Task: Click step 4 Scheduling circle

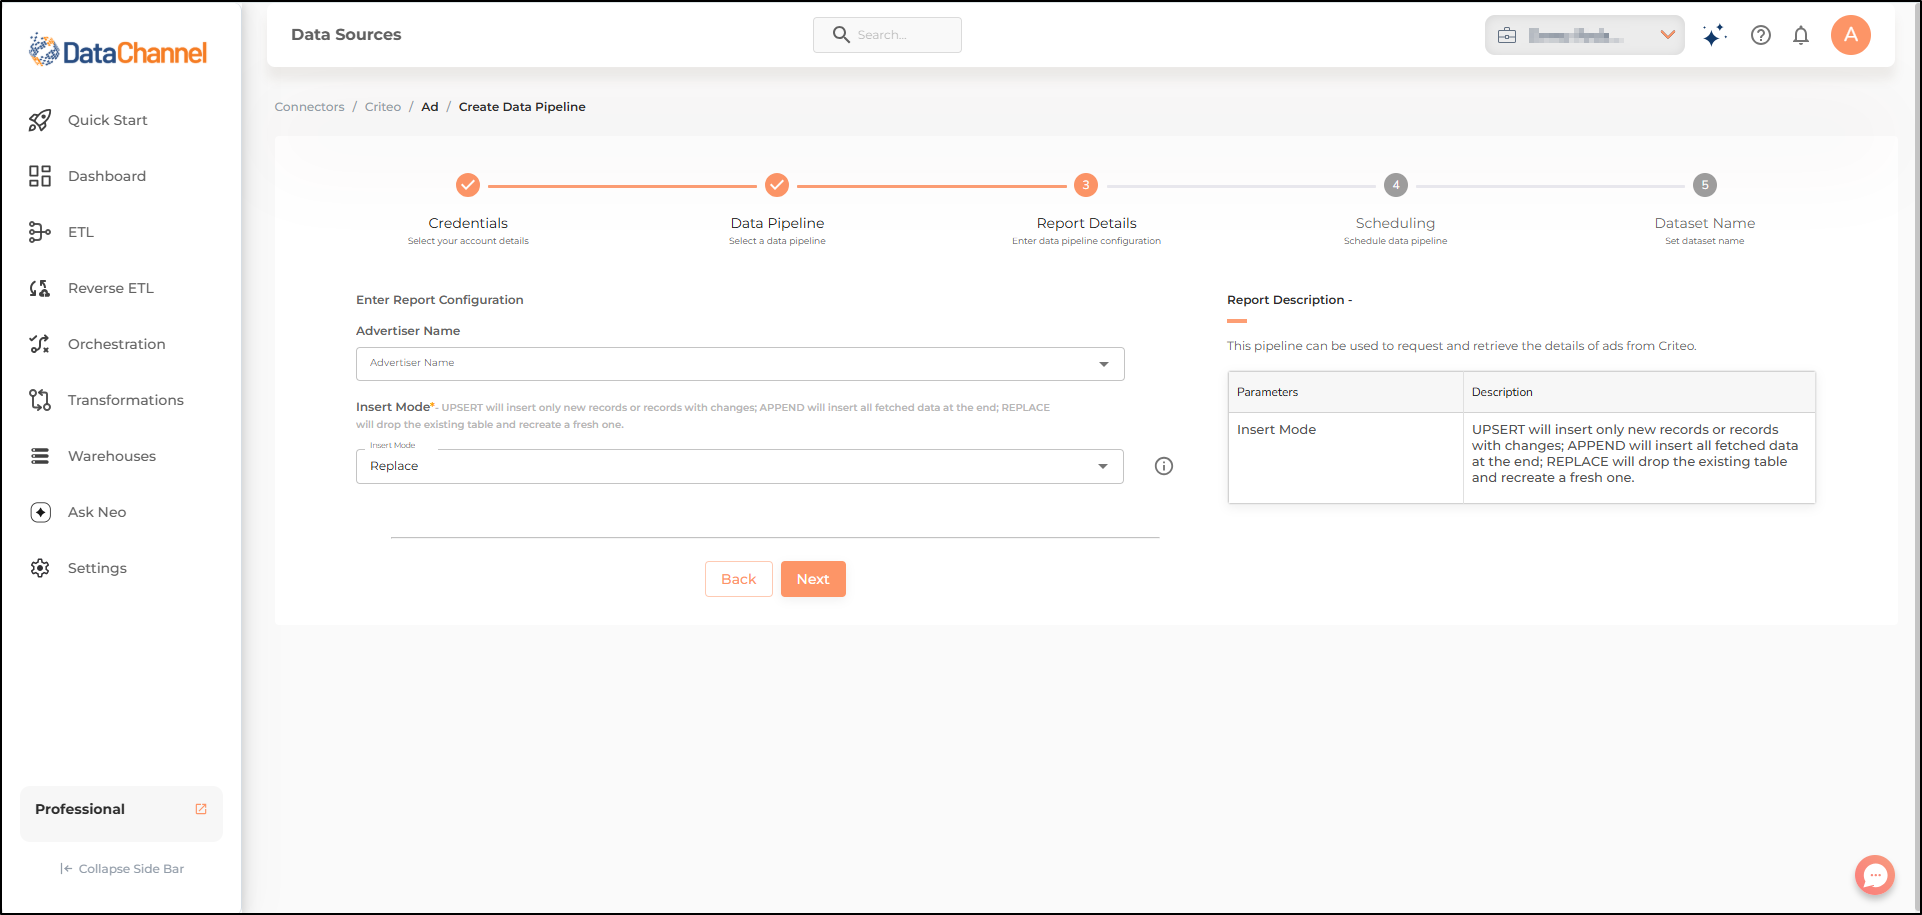Action: point(1396,185)
